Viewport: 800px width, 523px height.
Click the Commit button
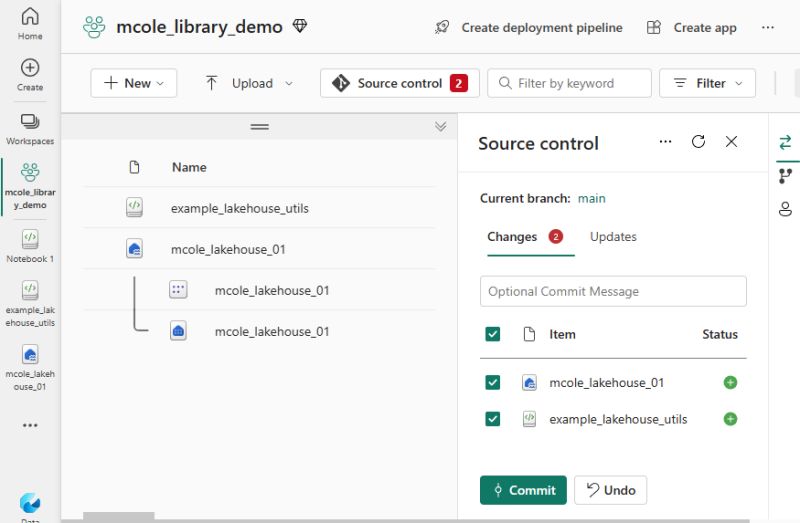click(523, 490)
